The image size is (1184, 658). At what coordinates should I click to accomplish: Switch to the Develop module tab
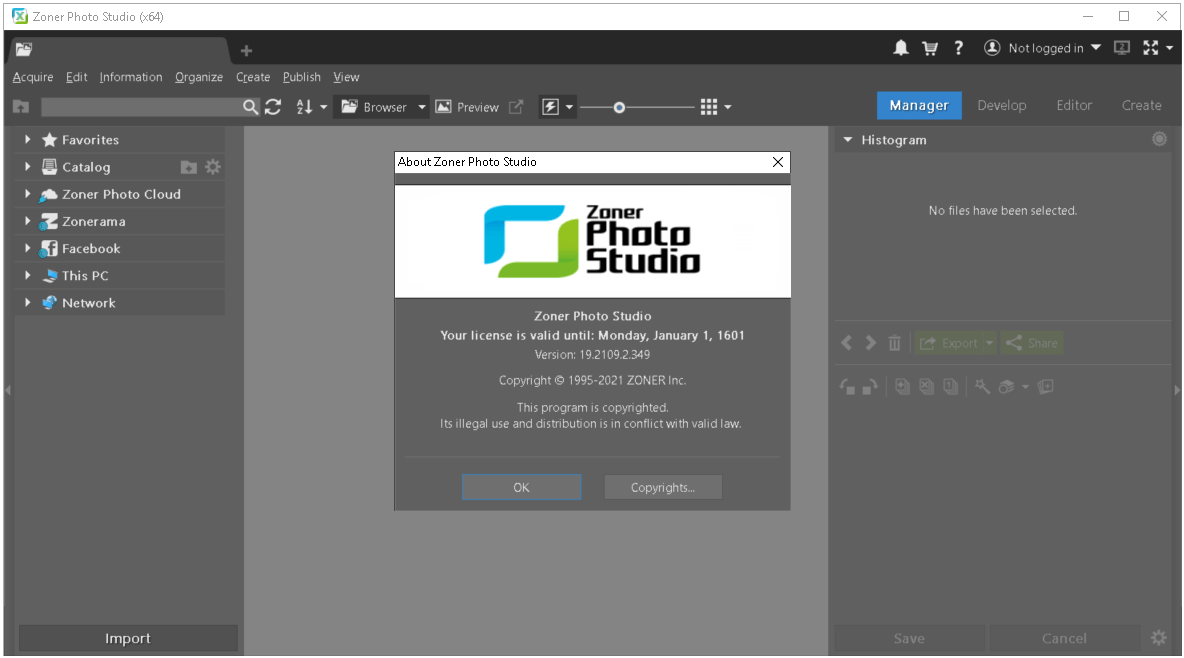[1001, 105]
